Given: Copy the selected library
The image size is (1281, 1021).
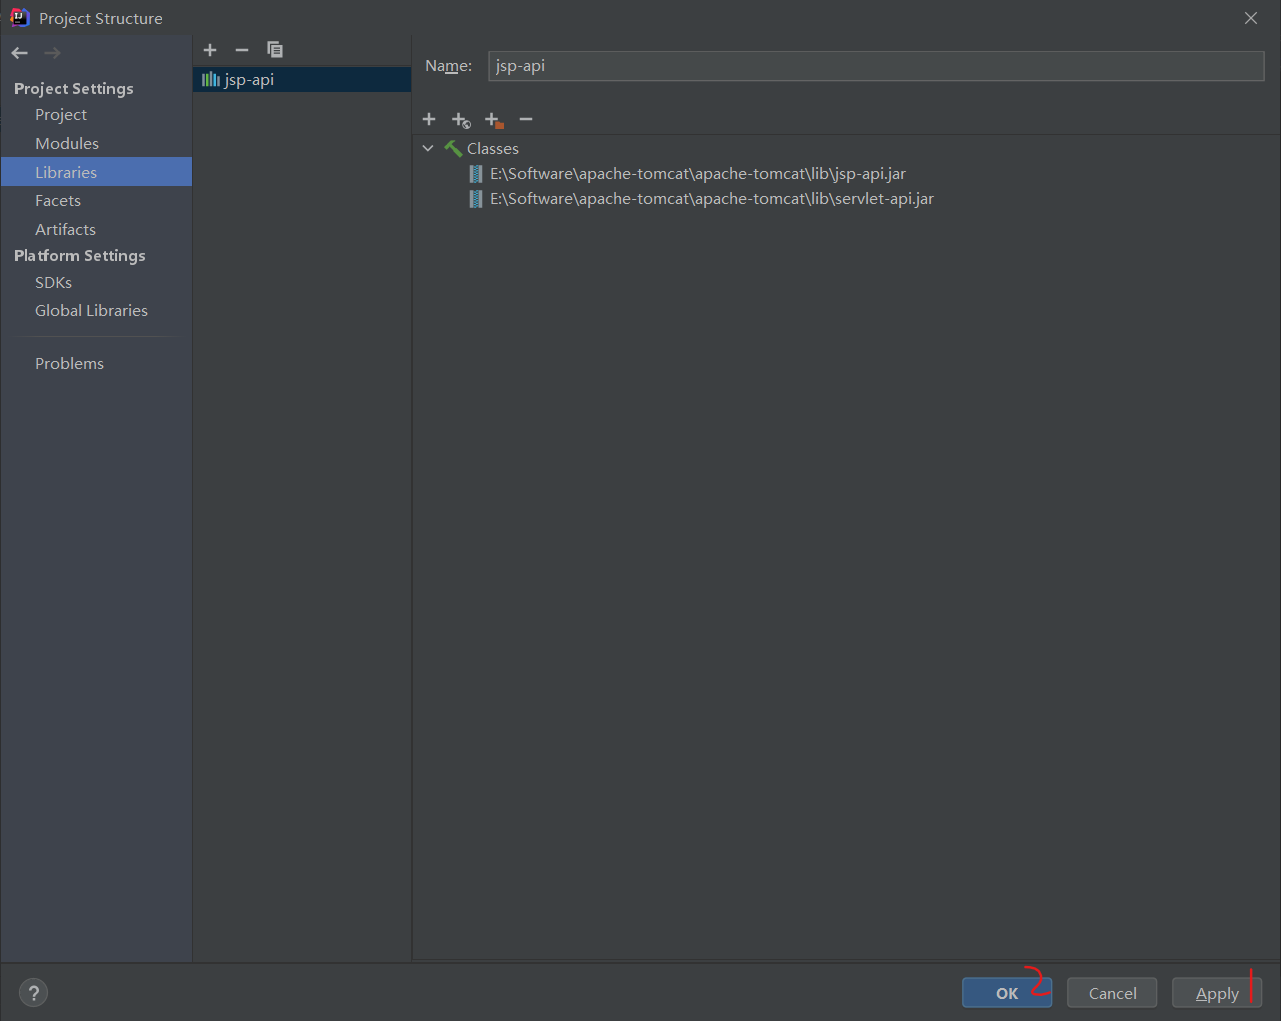Looking at the screenshot, I should pos(275,50).
